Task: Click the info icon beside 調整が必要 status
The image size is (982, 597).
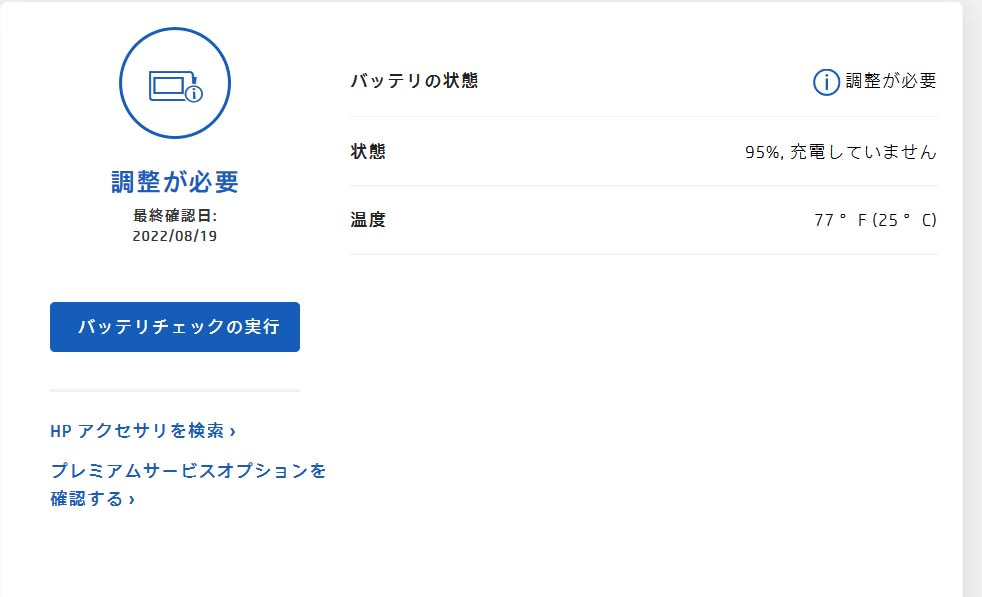Action: tap(826, 82)
